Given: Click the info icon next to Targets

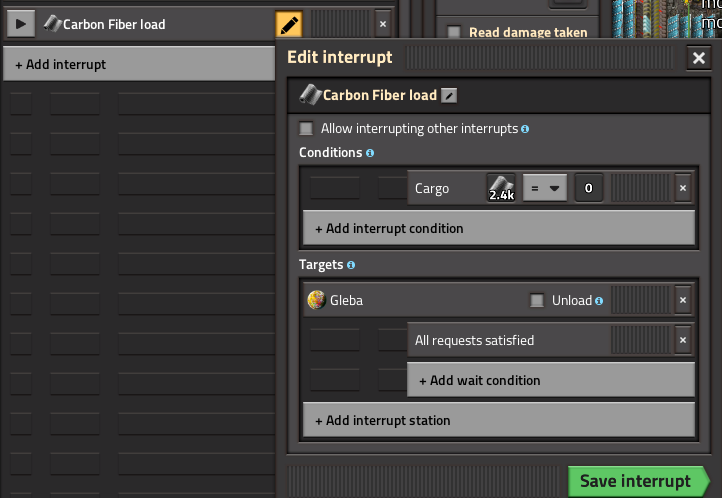Looking at the screenshot, I should point(351,265).
